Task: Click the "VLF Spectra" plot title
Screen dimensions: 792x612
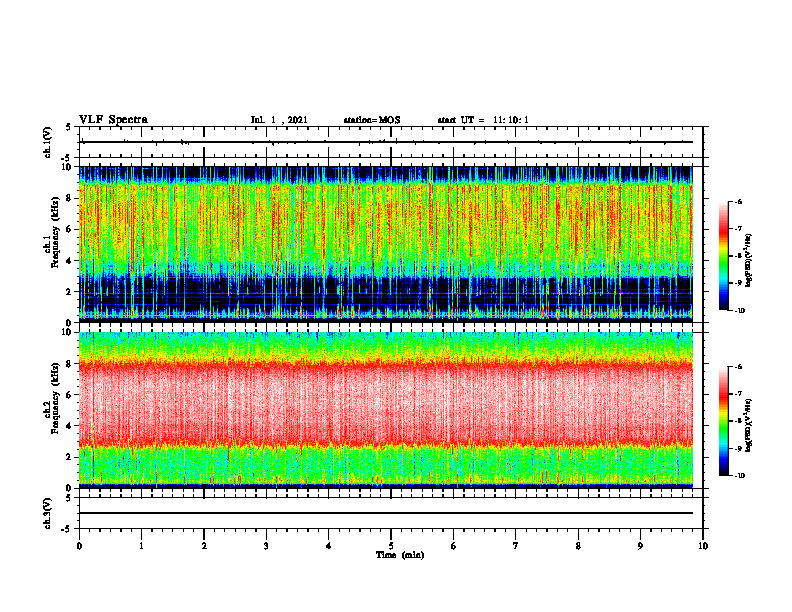Action: (x=113, y=120)
